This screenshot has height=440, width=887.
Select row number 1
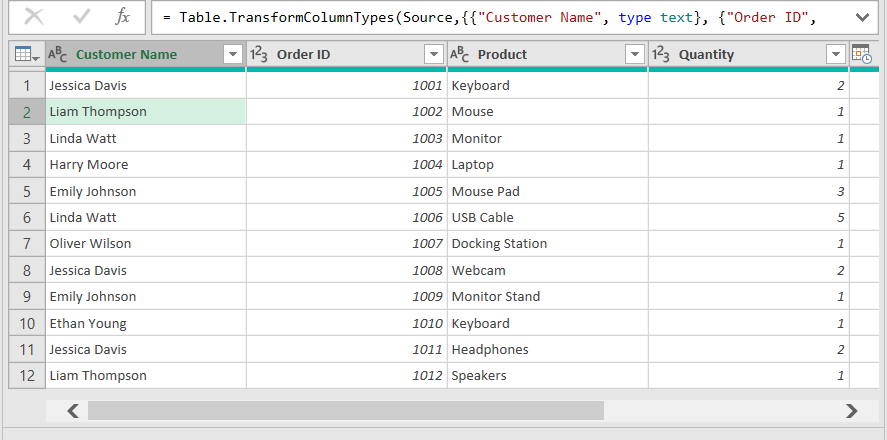pyautogui.click(x=27, y=85)
